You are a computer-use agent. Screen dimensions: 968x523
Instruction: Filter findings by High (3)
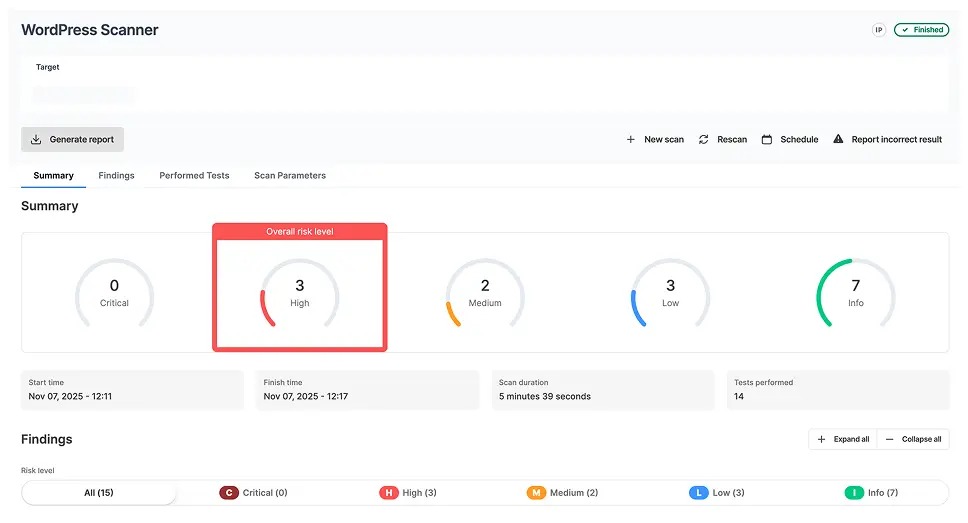click(407, 493)
